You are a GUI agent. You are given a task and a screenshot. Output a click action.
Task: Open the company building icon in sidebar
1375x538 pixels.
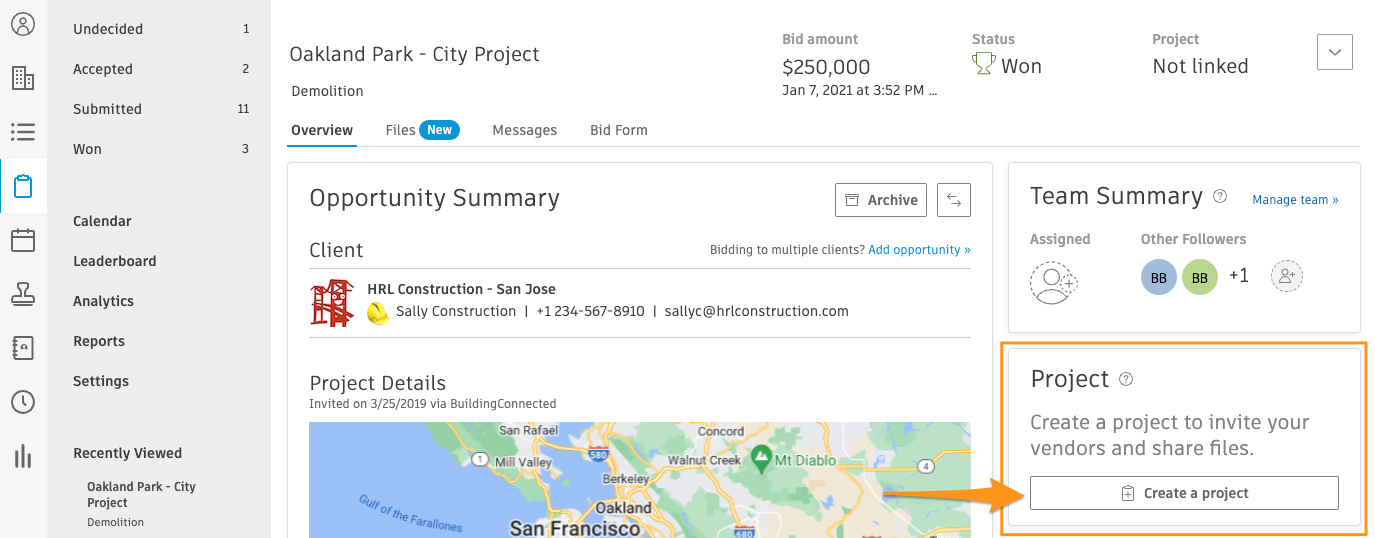(x=23, y=78)
